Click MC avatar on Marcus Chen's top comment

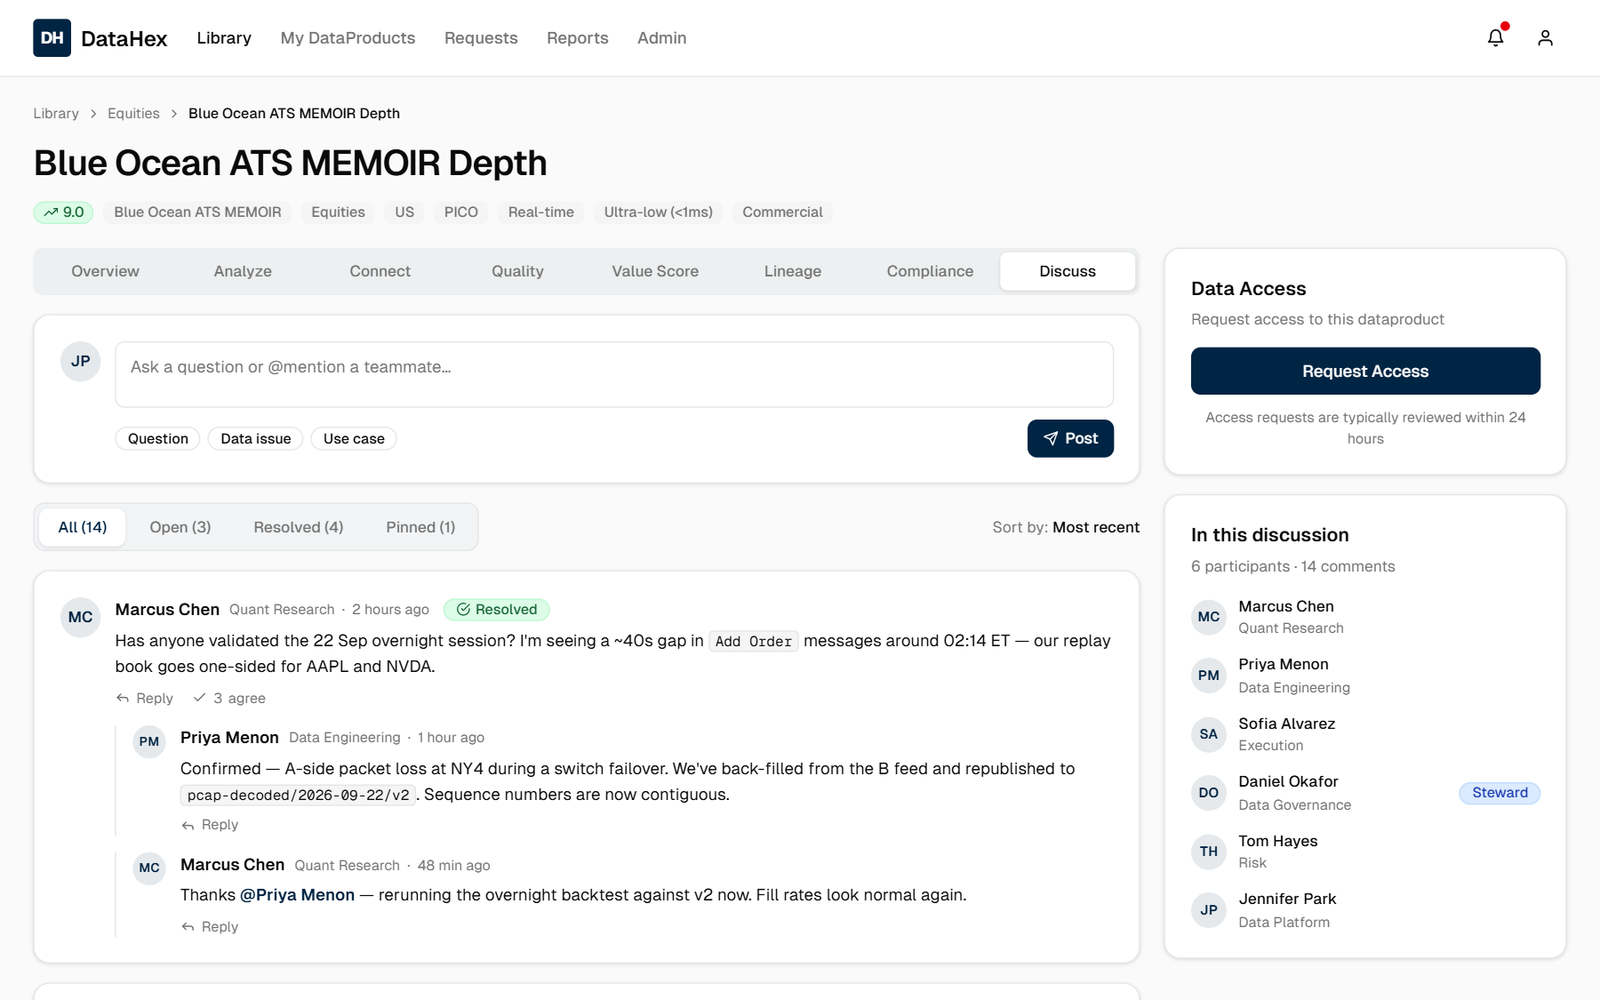81,617
